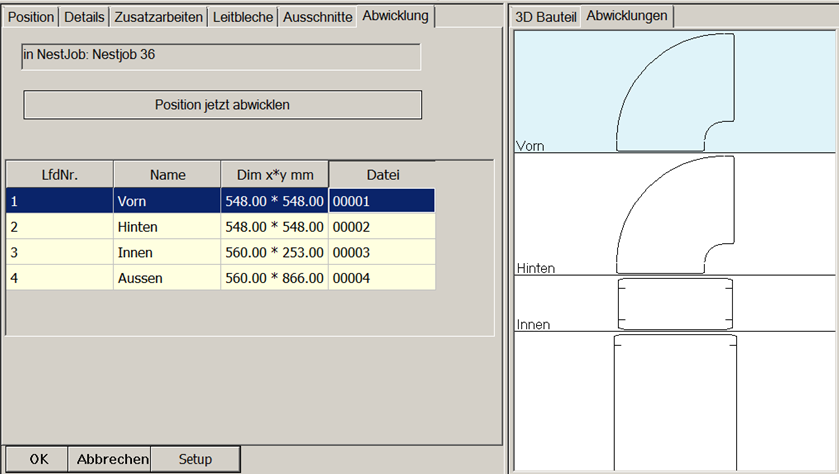Sort by the LfdNr. column header

[x=59, y=174]
